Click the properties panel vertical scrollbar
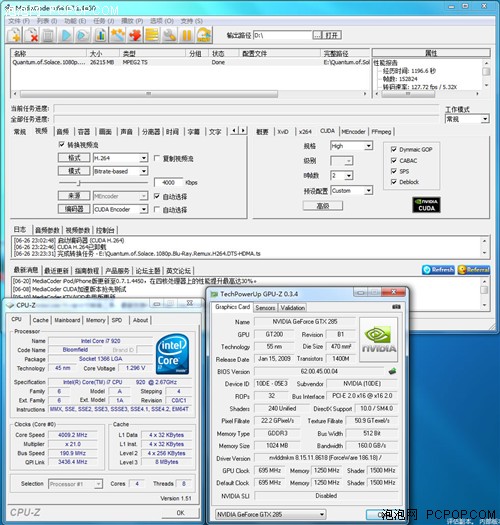 click(x=486, y=74)
